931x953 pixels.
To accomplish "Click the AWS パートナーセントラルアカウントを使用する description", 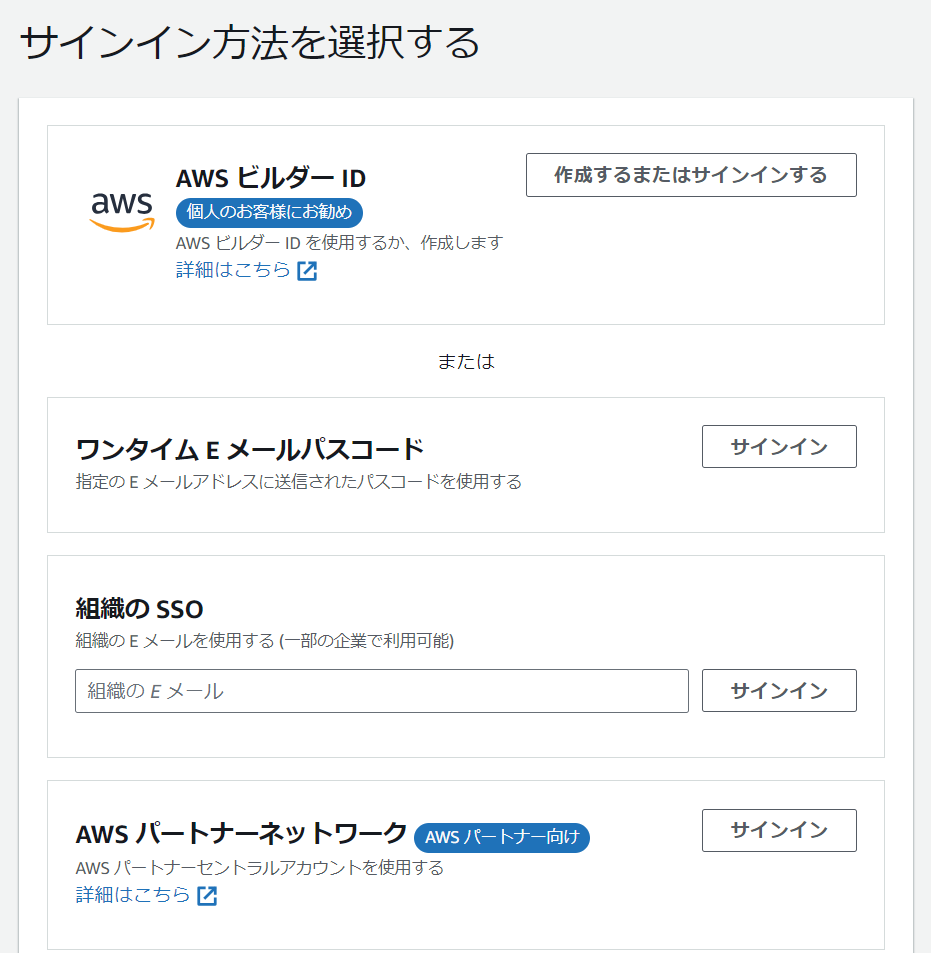I will pyautogui.click(x=260, y=867).
